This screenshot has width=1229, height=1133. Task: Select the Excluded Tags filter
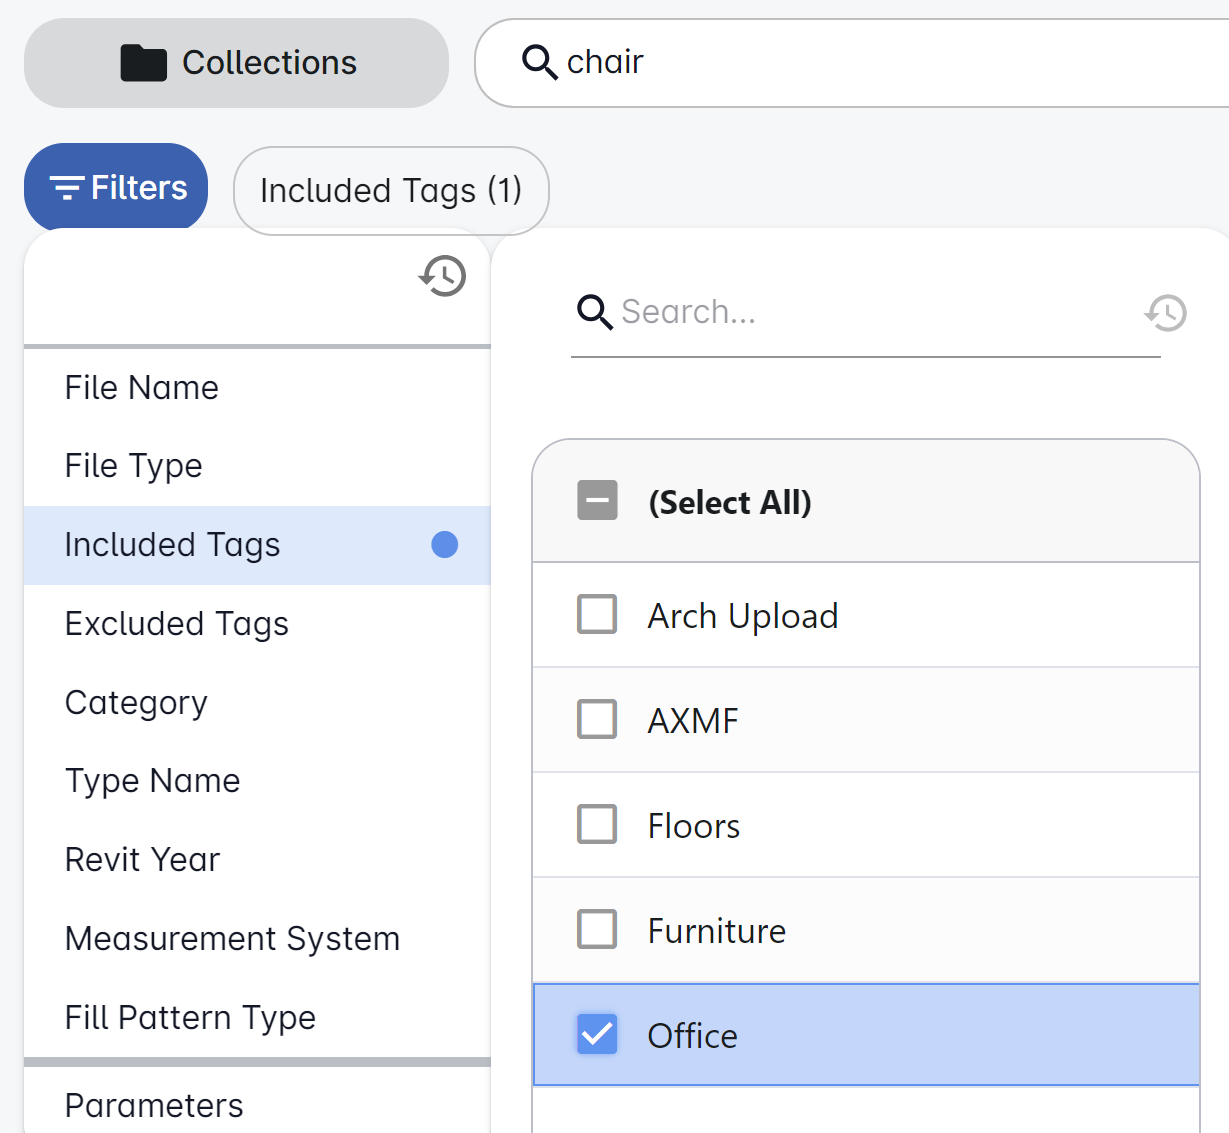[x=177, y=624]
